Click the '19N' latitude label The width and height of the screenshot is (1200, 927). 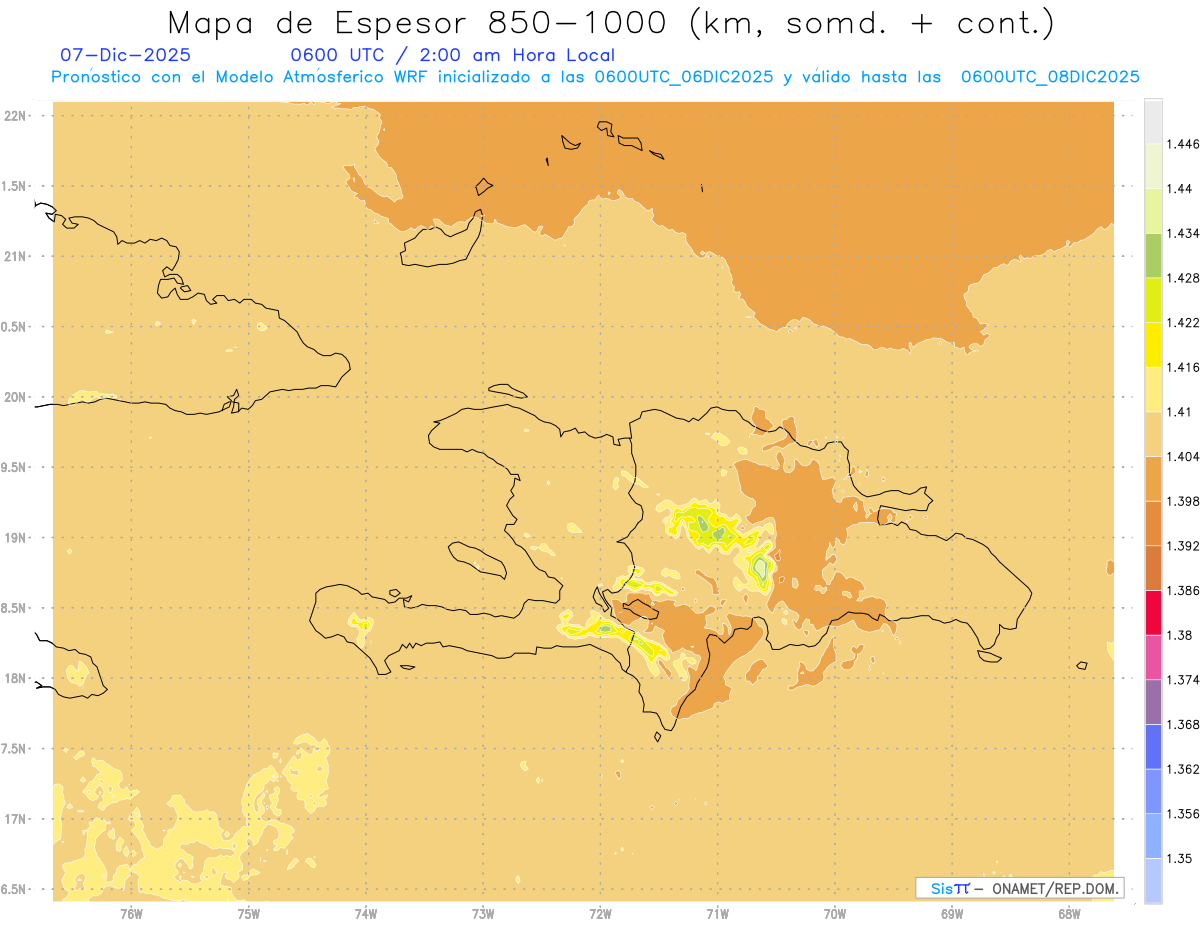click(15, 538)
